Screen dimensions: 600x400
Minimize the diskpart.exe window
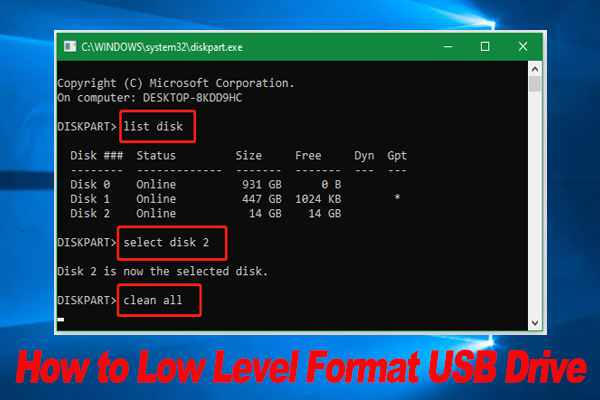448,47
